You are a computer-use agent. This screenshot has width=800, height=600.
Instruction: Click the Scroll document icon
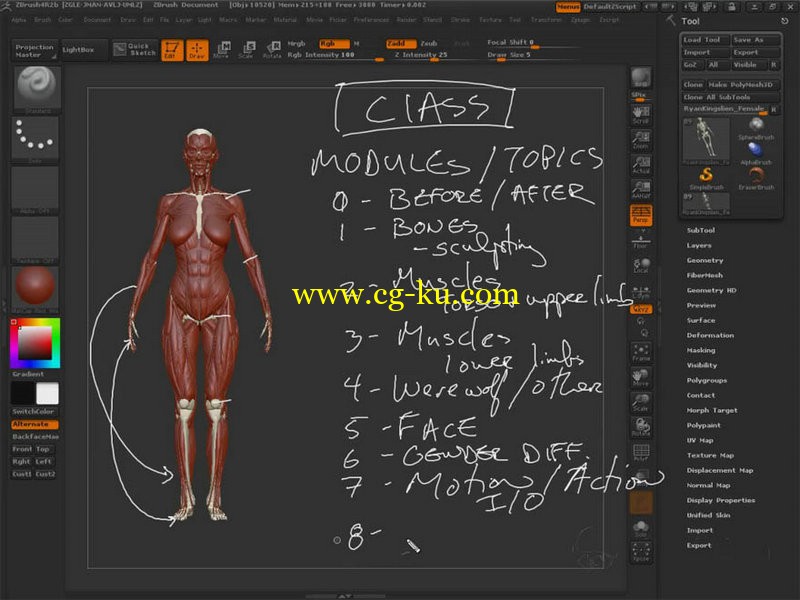[x=641, y=115]
